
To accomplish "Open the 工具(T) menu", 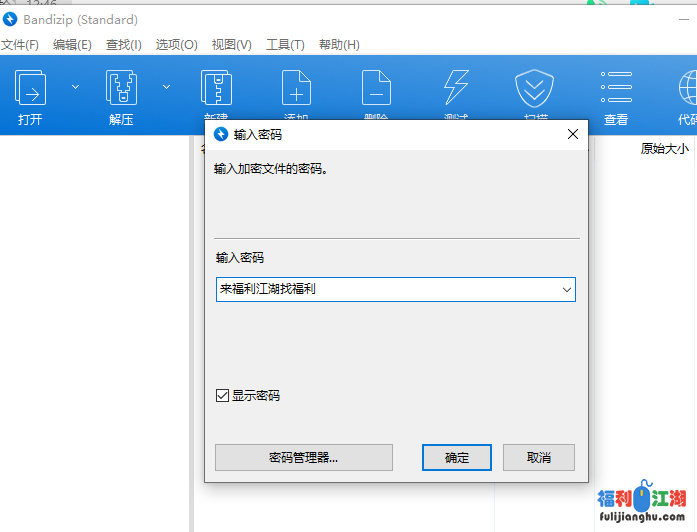I will pos(285,45).
